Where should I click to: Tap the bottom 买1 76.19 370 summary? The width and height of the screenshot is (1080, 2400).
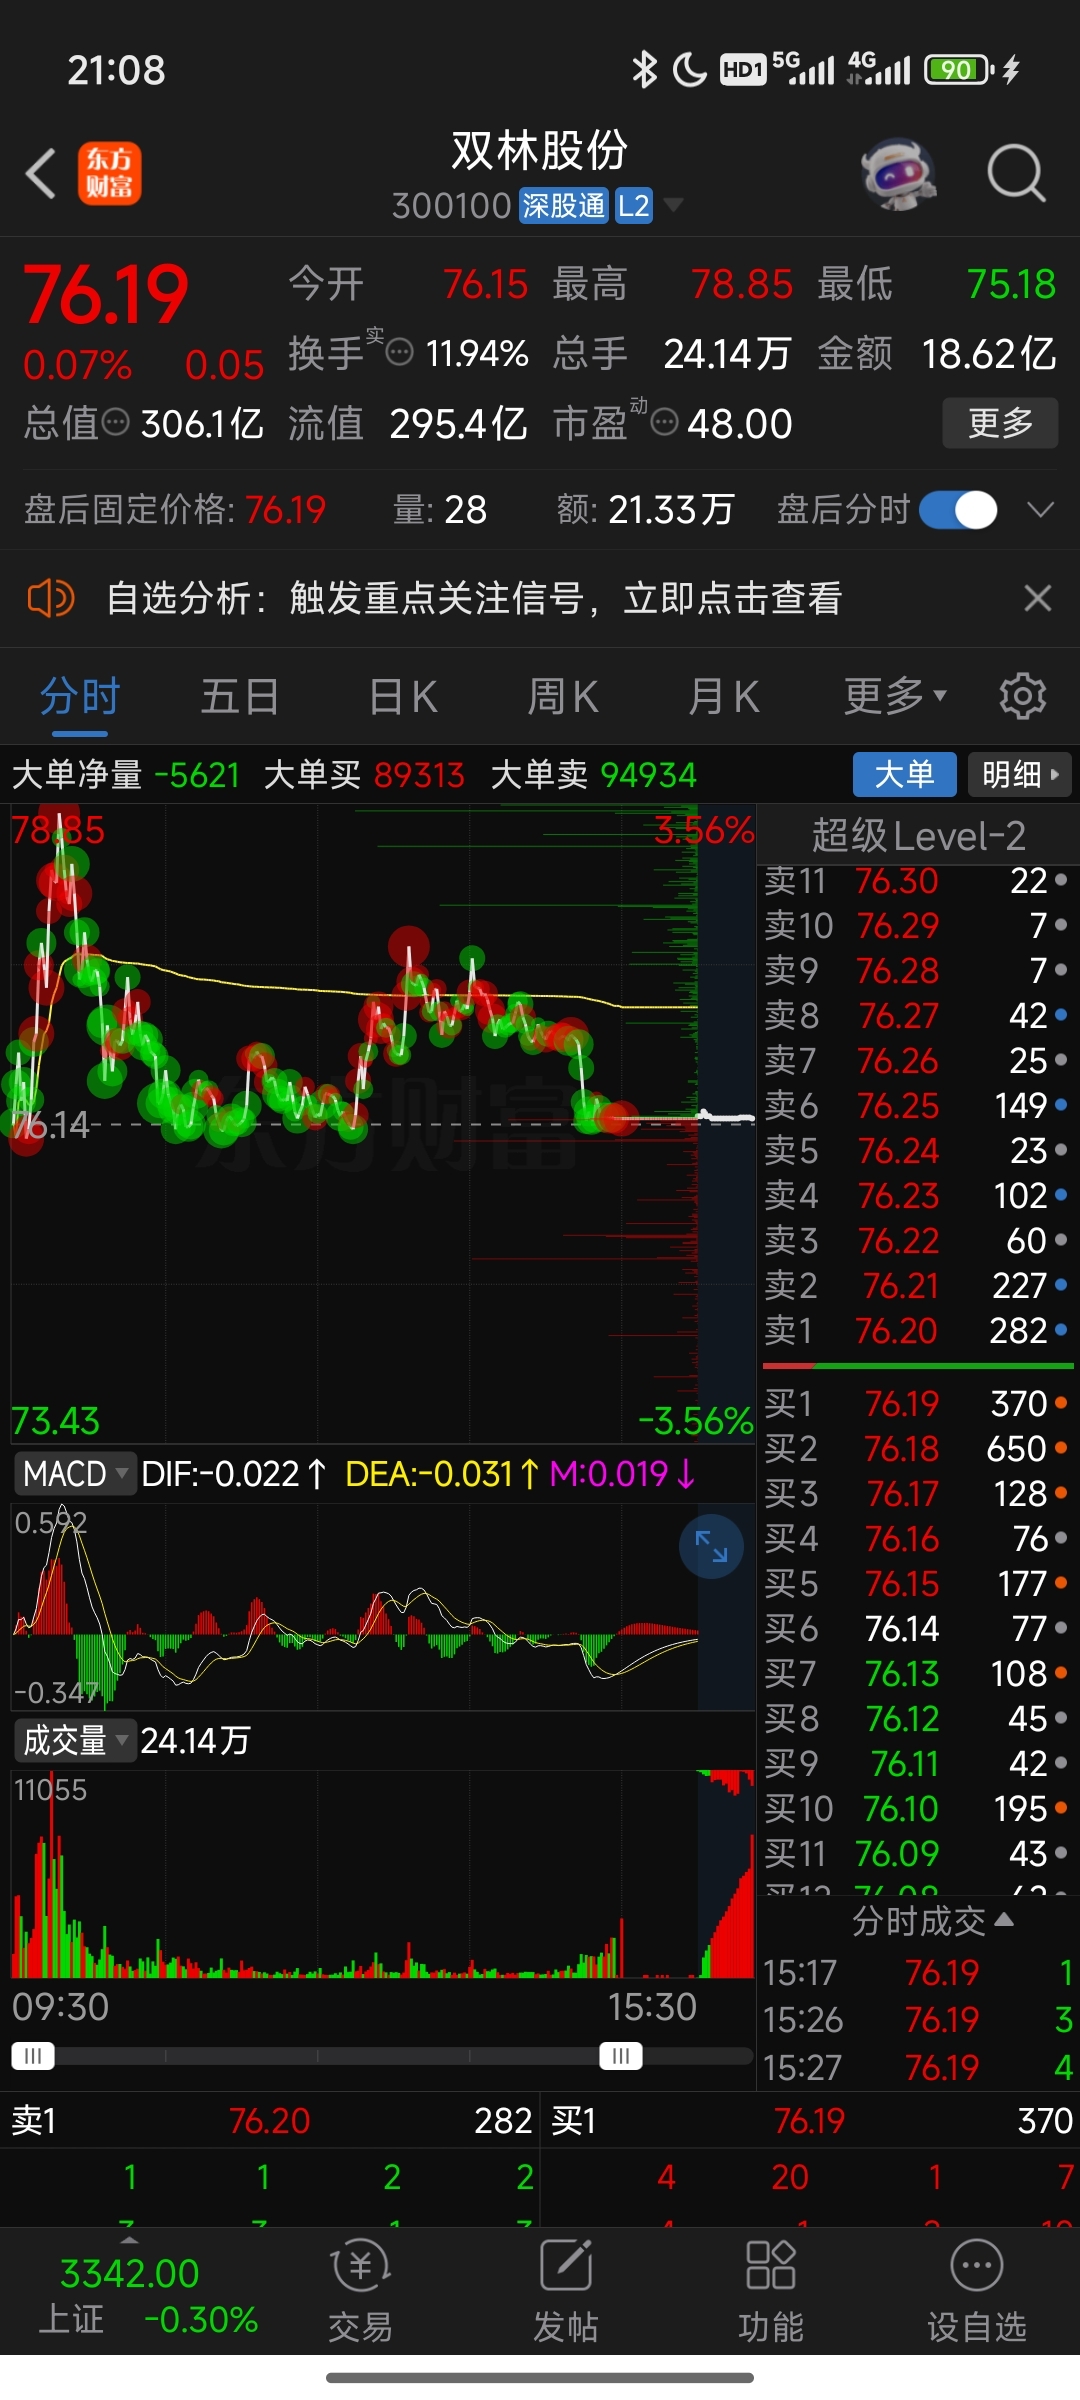pos(810,2120)
